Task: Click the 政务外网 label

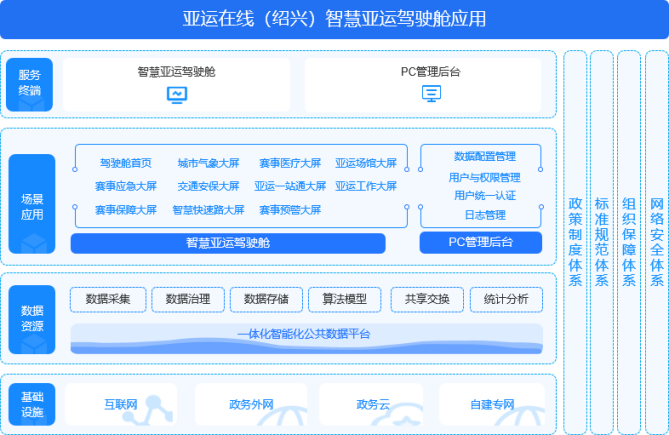Action: click(x=251, y=405)
